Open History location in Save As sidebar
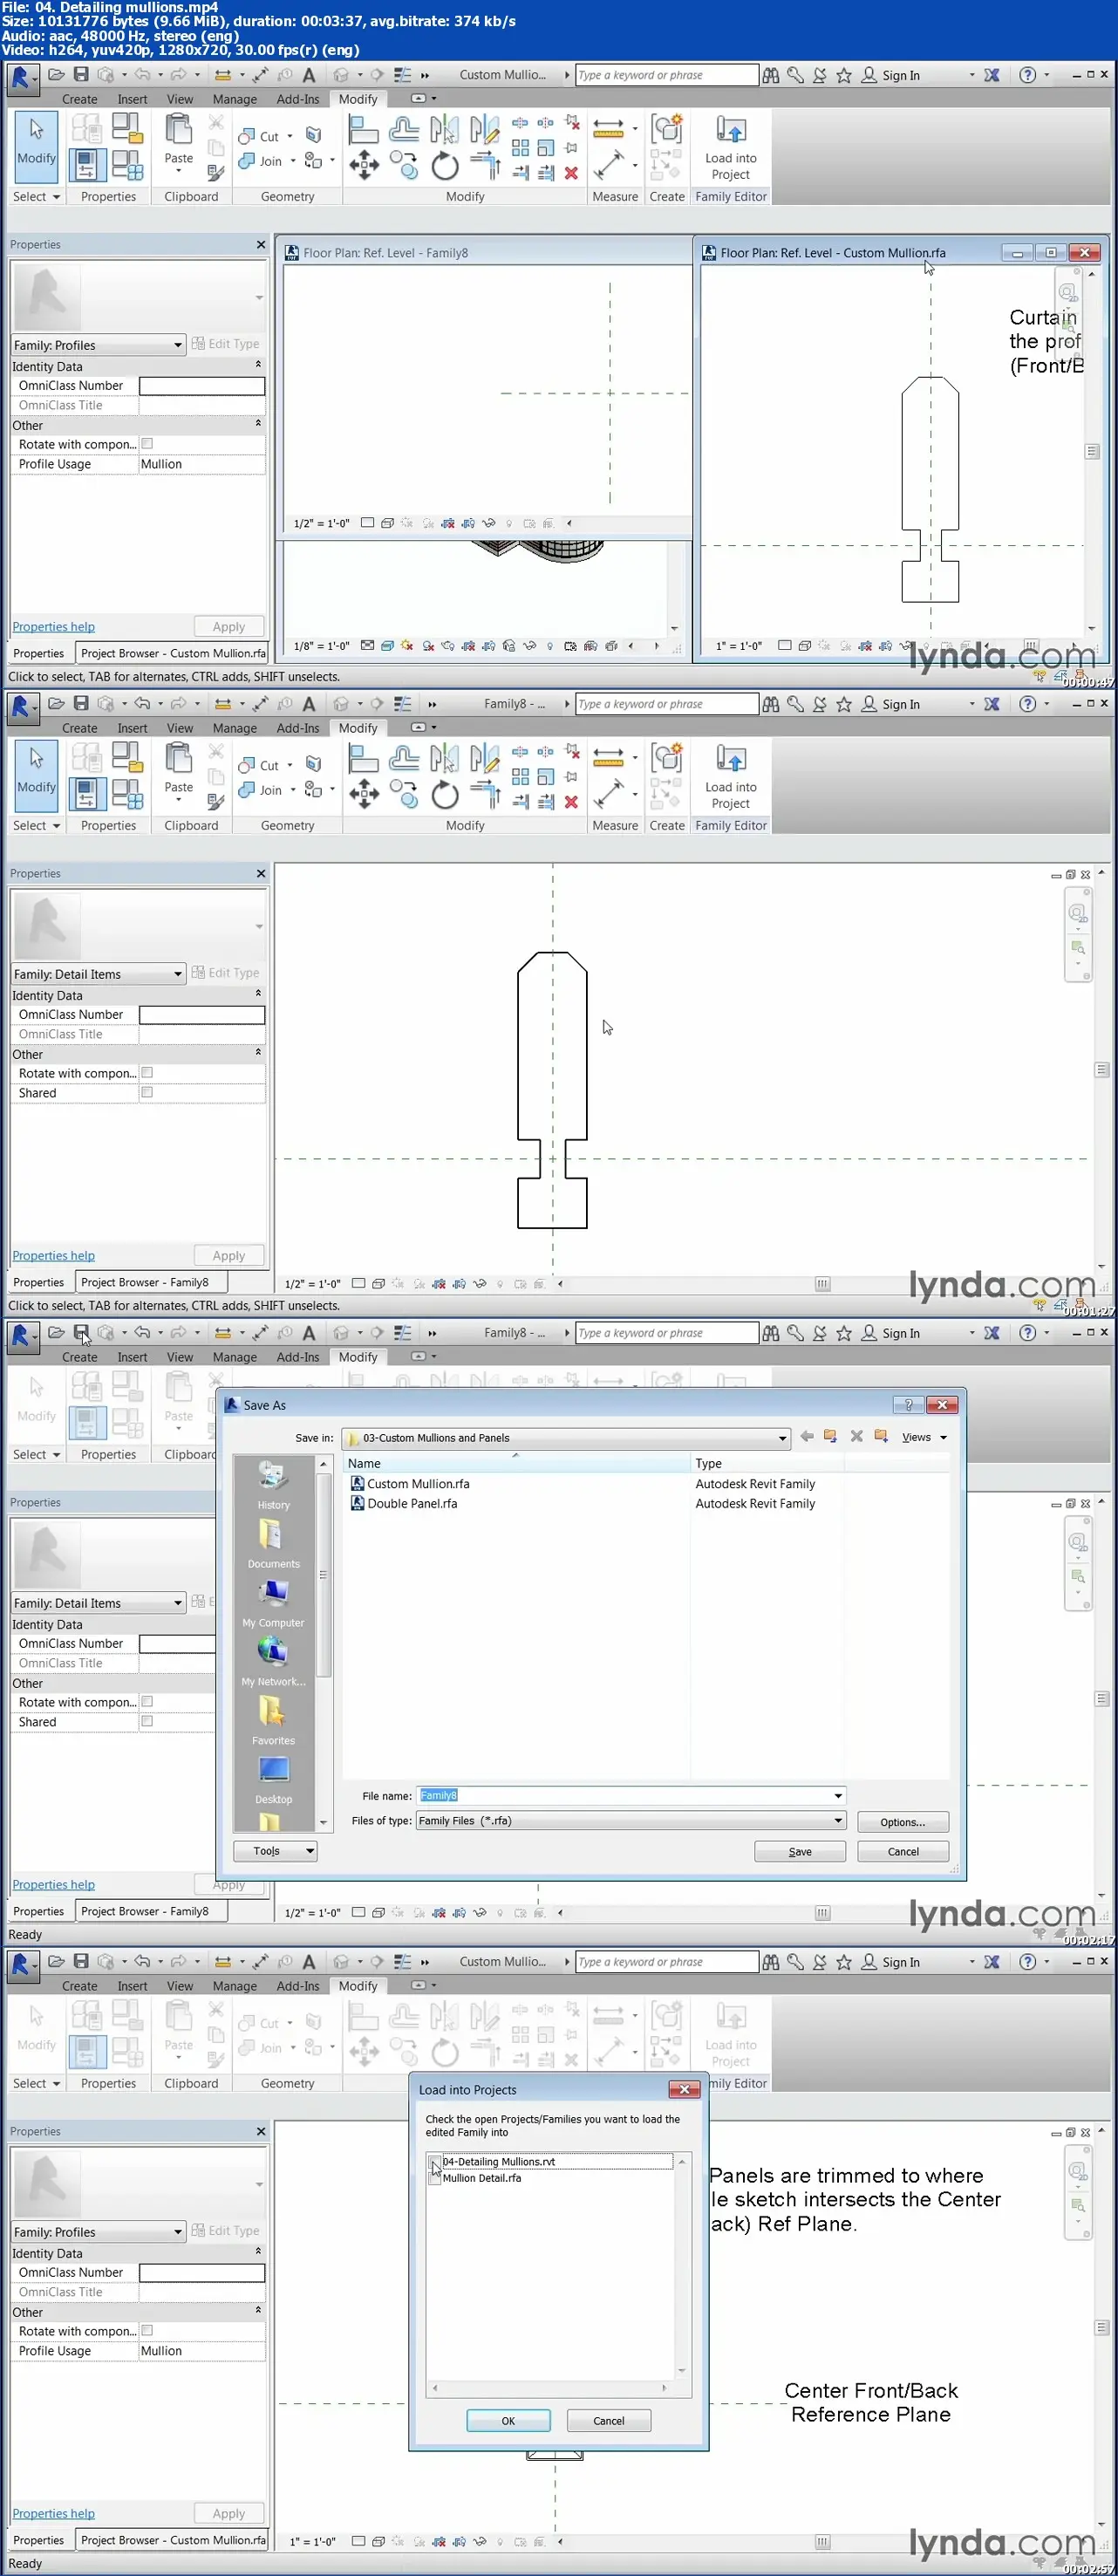 [x=273, y=1485]
